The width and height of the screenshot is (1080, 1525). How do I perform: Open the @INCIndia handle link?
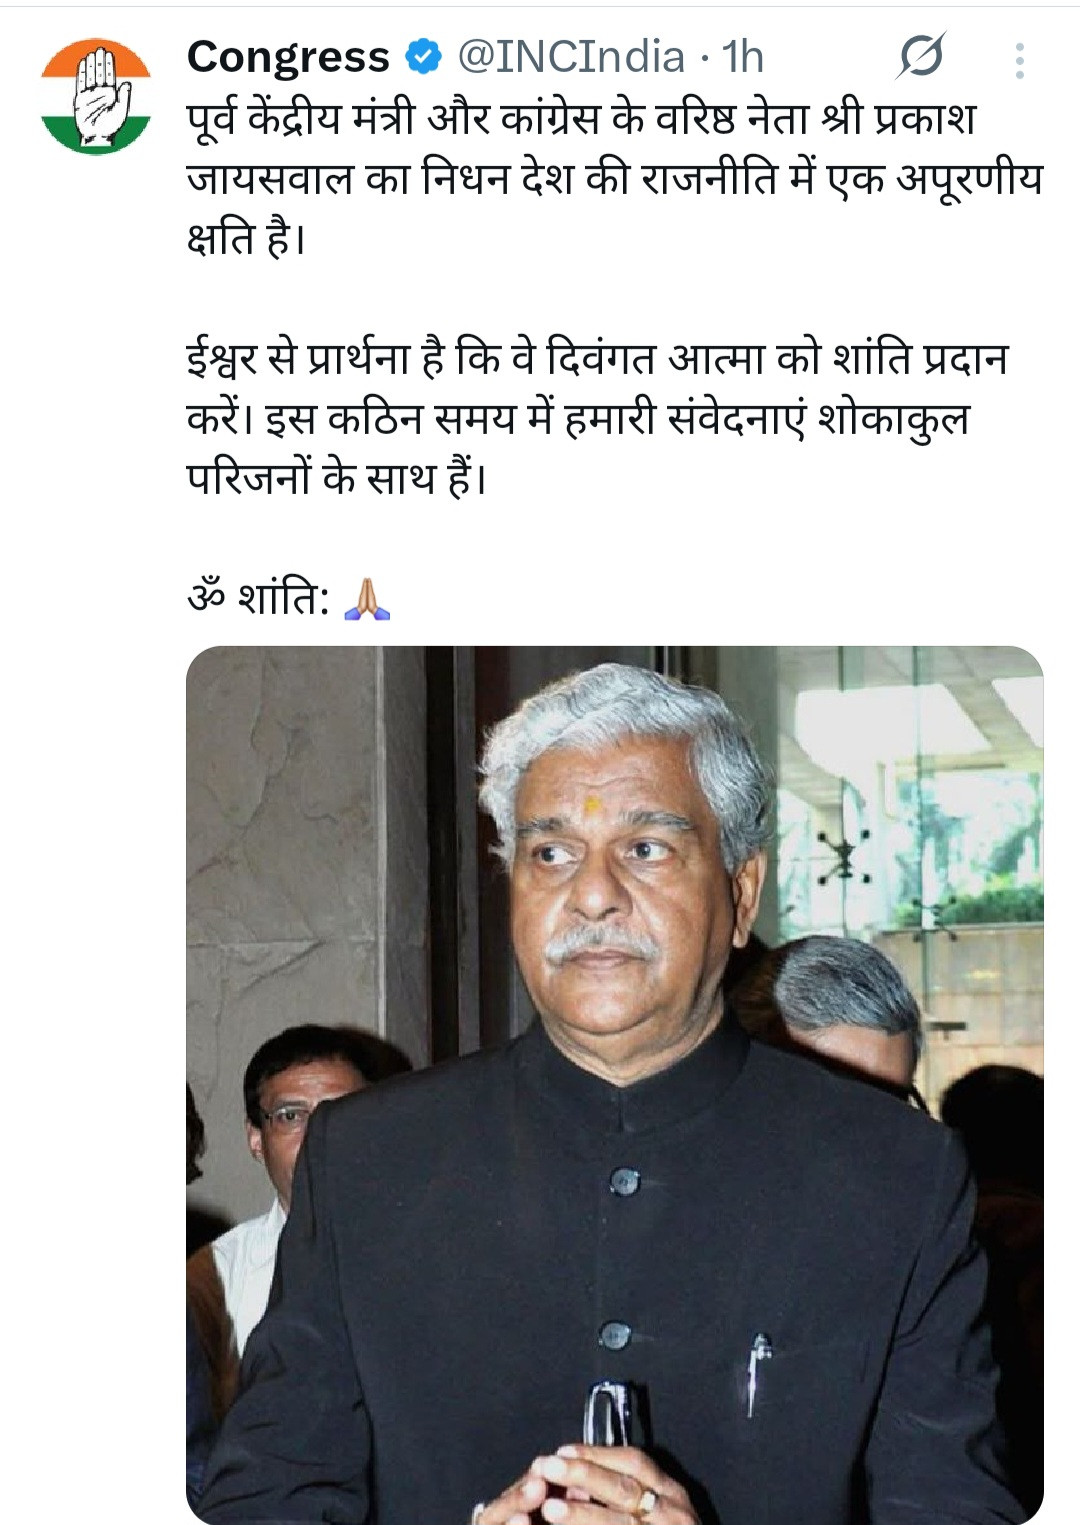[571, 57]
